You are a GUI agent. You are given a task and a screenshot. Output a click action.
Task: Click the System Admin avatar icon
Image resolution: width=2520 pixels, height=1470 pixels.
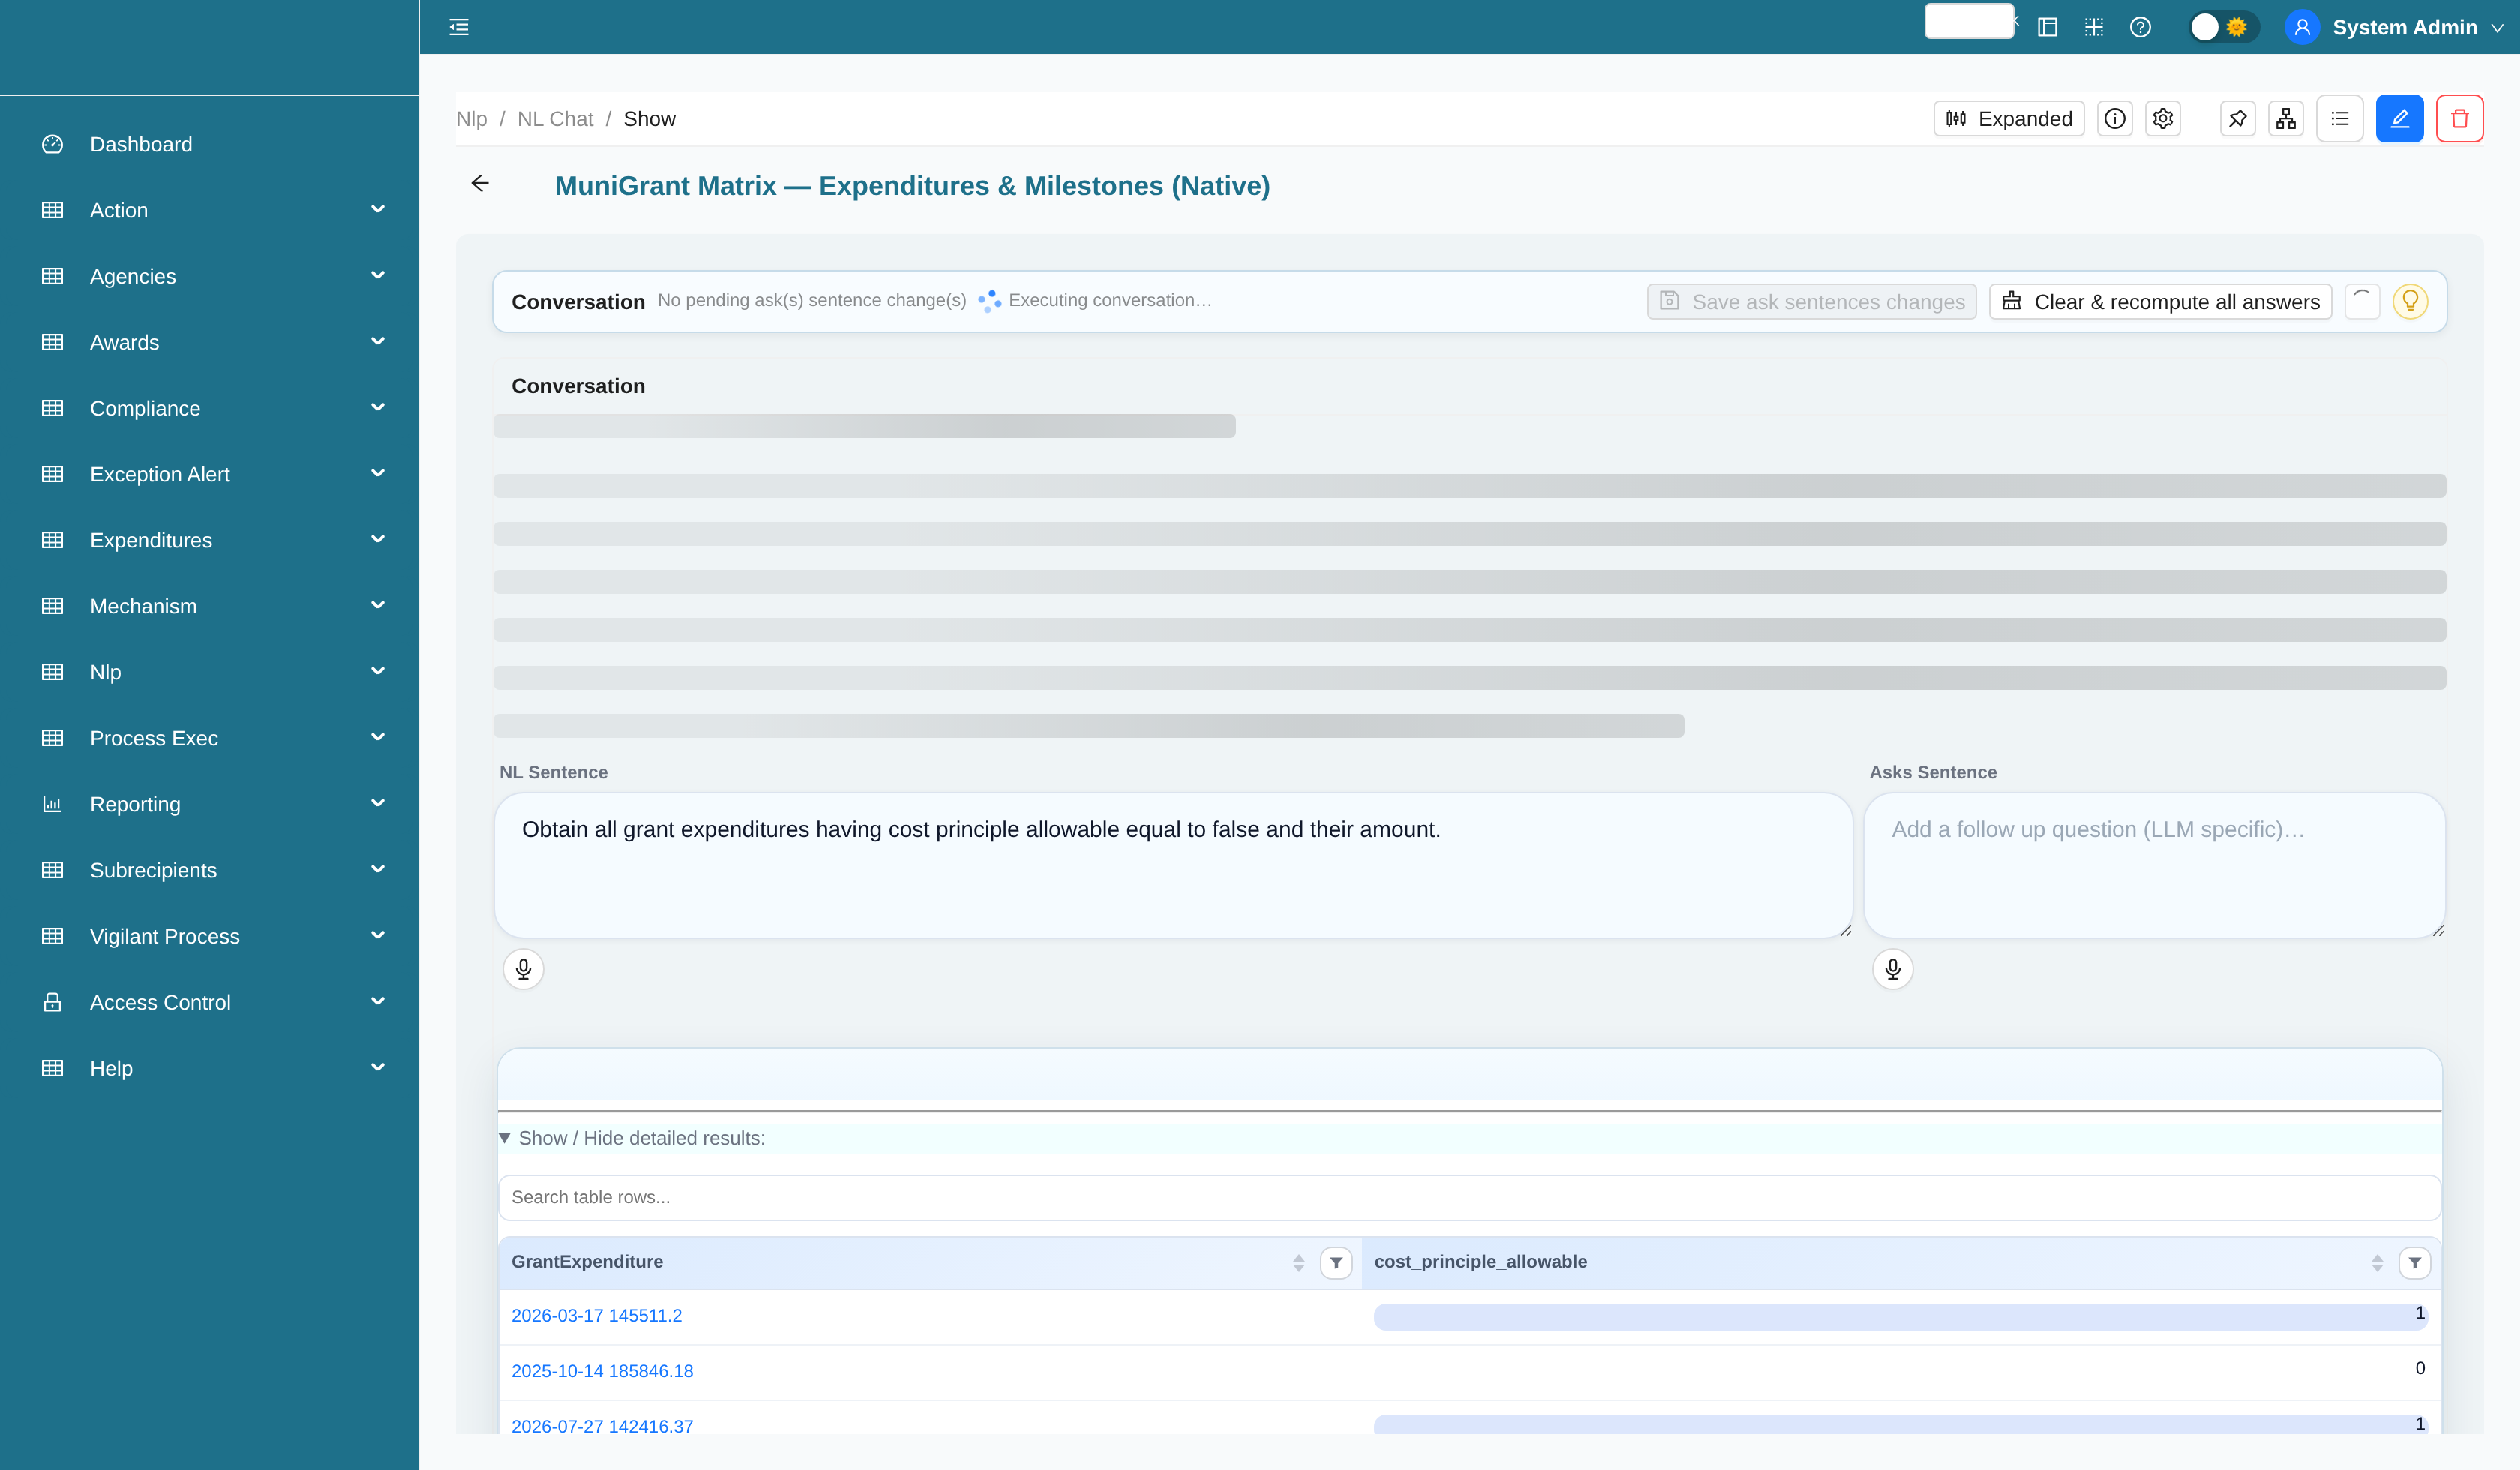pos(2302,27)
